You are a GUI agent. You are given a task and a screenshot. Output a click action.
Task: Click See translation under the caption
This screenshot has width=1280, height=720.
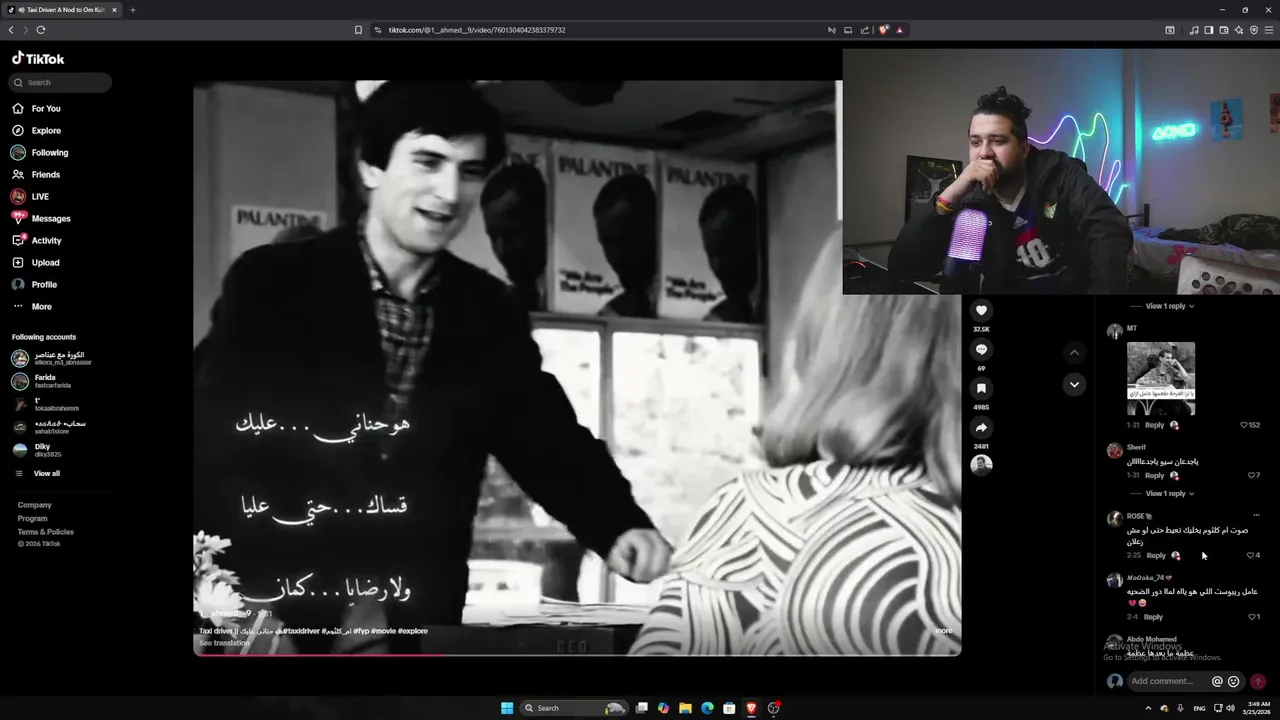[x=224, y=643]
